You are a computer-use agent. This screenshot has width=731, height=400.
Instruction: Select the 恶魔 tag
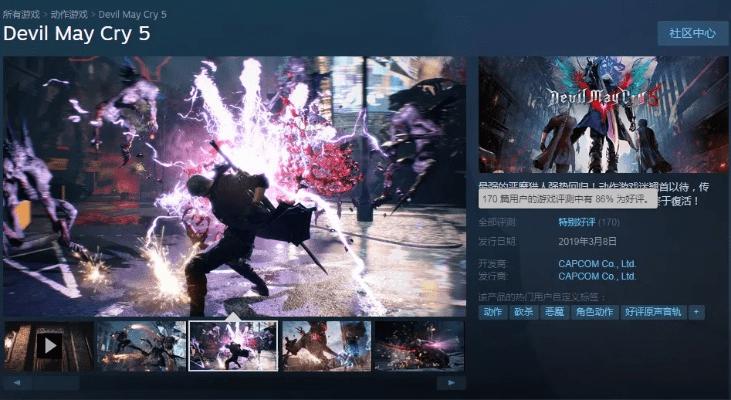tap(554, 312)
